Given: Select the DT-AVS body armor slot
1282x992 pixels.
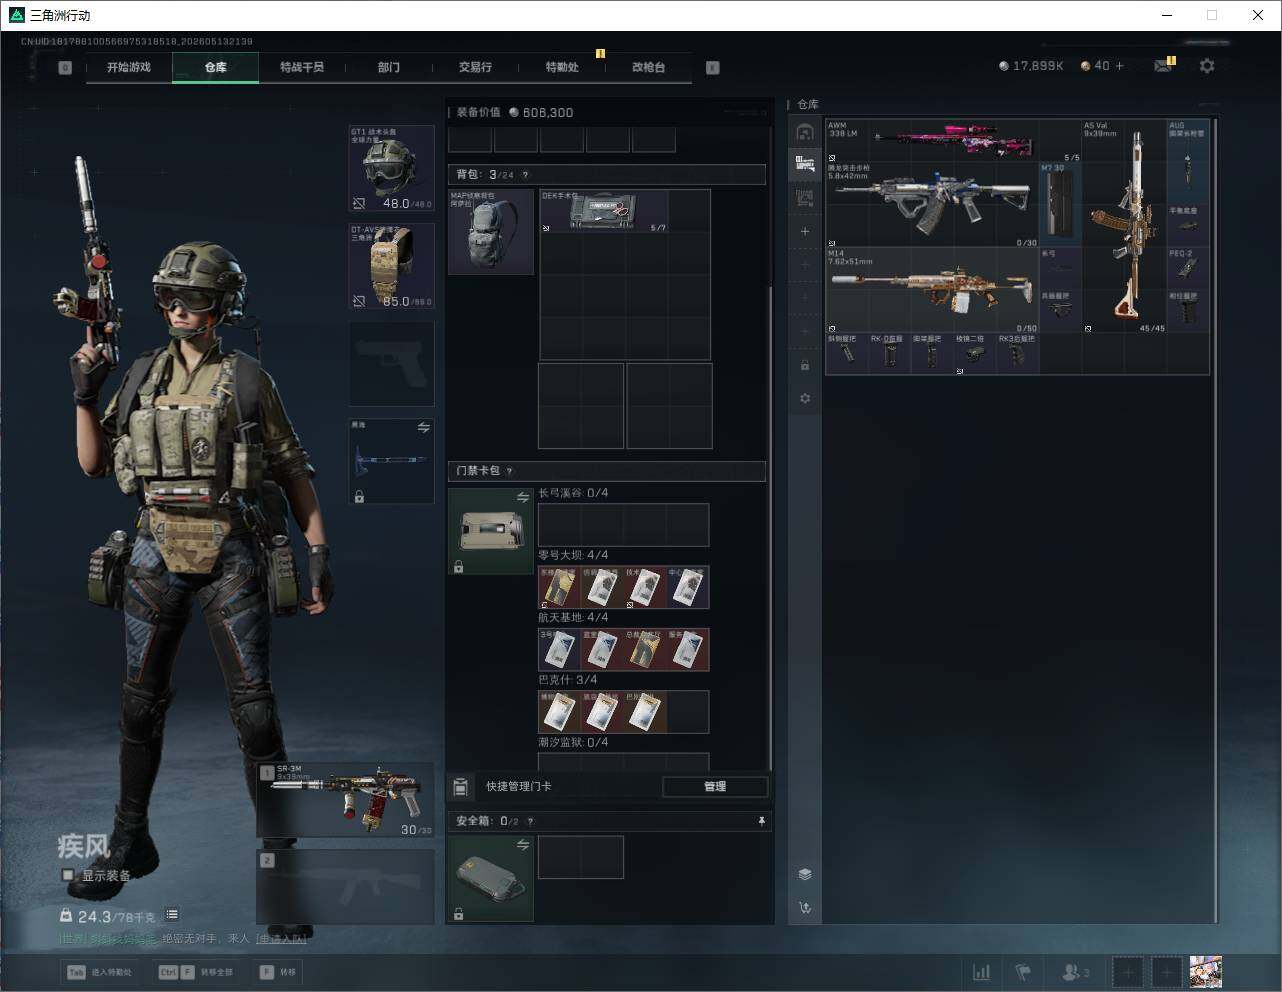Looking at the screenshot, I should pos(391,266).
